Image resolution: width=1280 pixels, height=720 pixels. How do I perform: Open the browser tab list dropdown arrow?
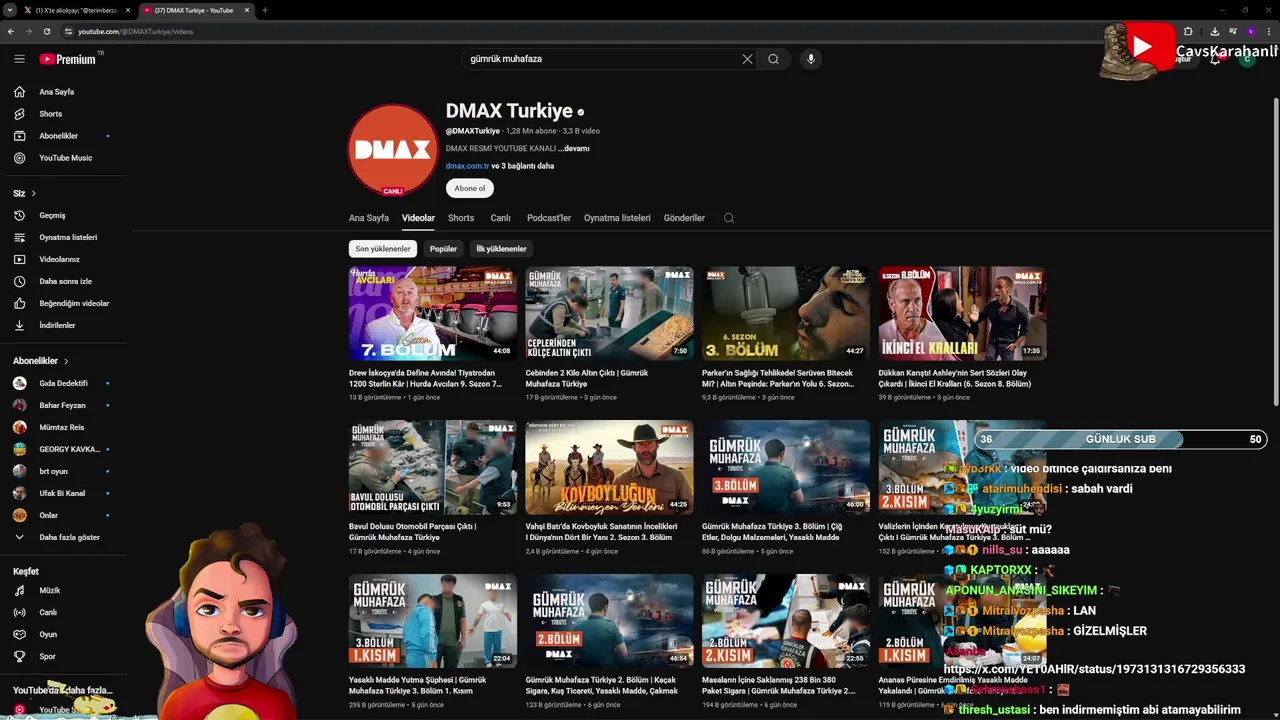[10, 10]
